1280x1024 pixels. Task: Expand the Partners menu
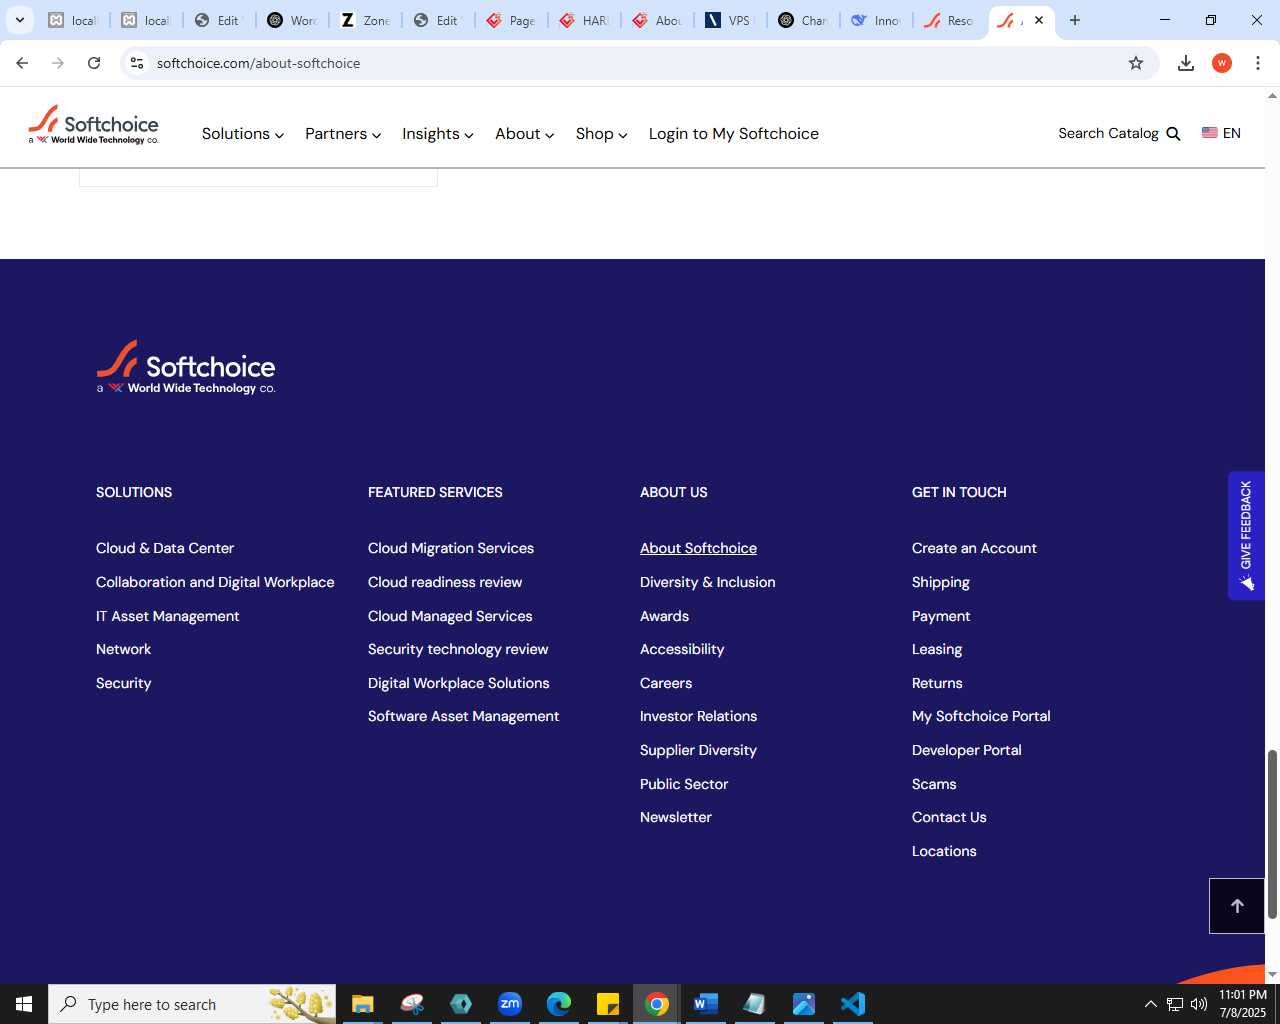tap(343, 134)
